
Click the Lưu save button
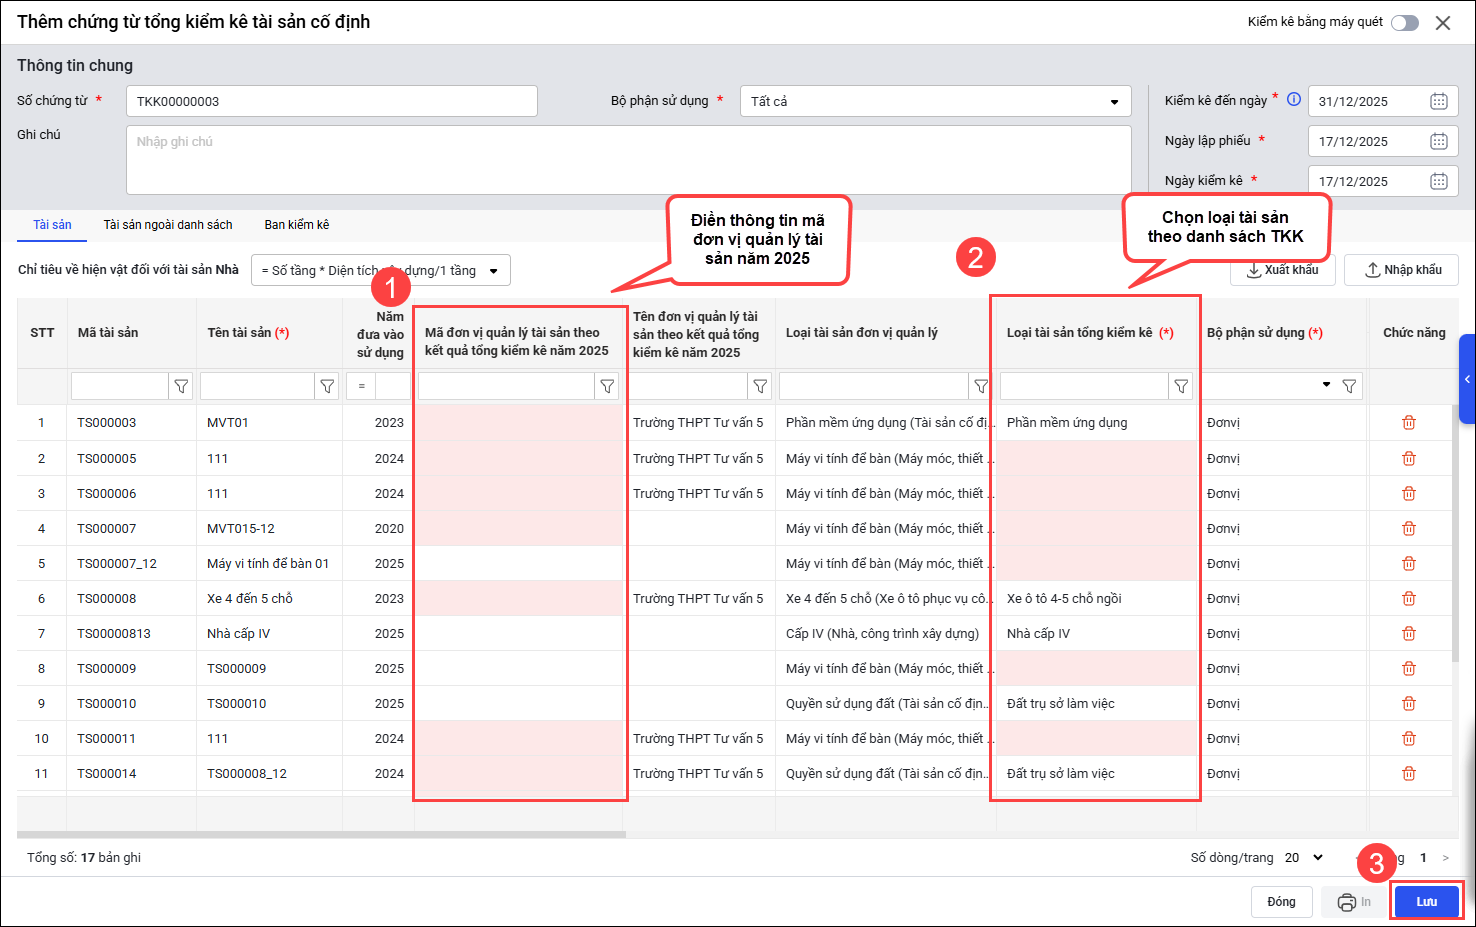tap(1426, 901)
